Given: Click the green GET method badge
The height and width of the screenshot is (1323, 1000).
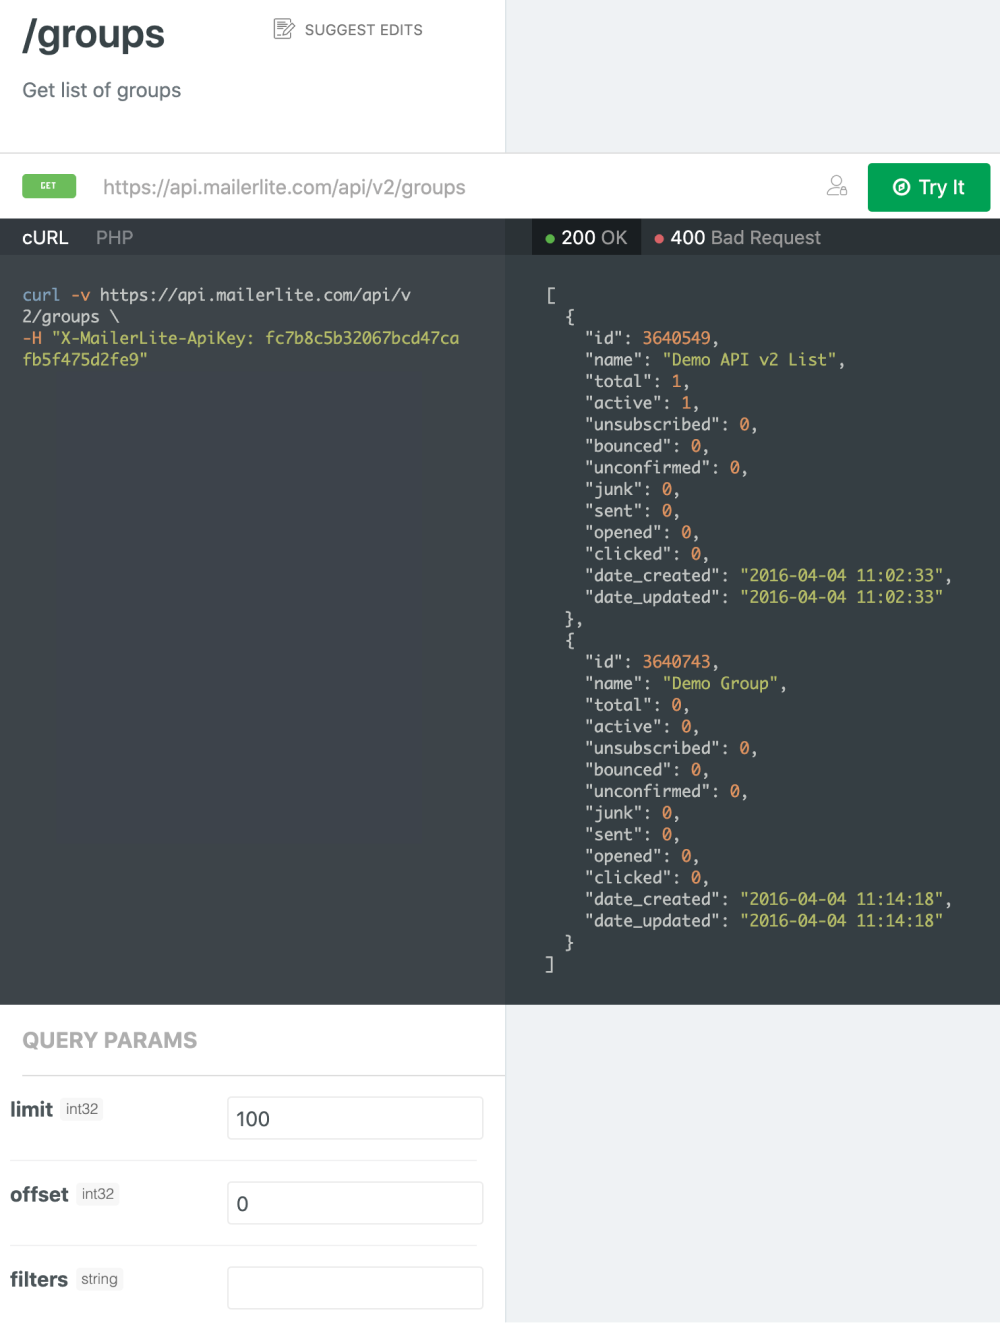Looking at the screenshot, I should (x=48, y=186).
